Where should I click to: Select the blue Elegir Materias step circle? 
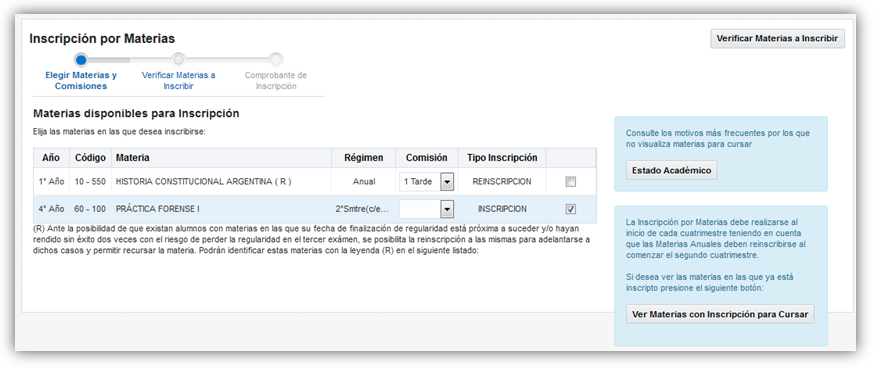pos(81,60)
